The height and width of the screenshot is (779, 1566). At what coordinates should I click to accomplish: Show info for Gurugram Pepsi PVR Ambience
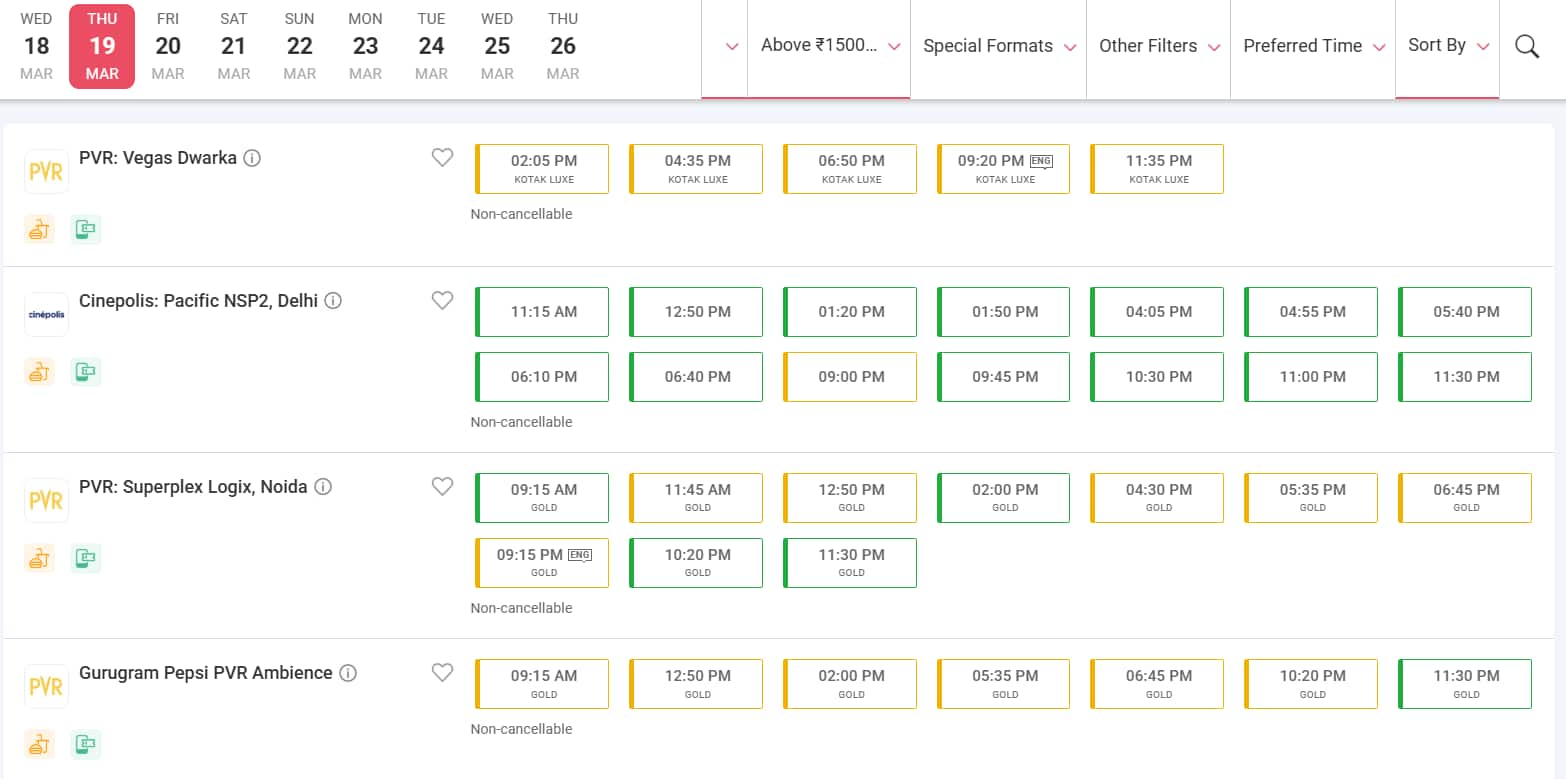[x=348, y=673]
